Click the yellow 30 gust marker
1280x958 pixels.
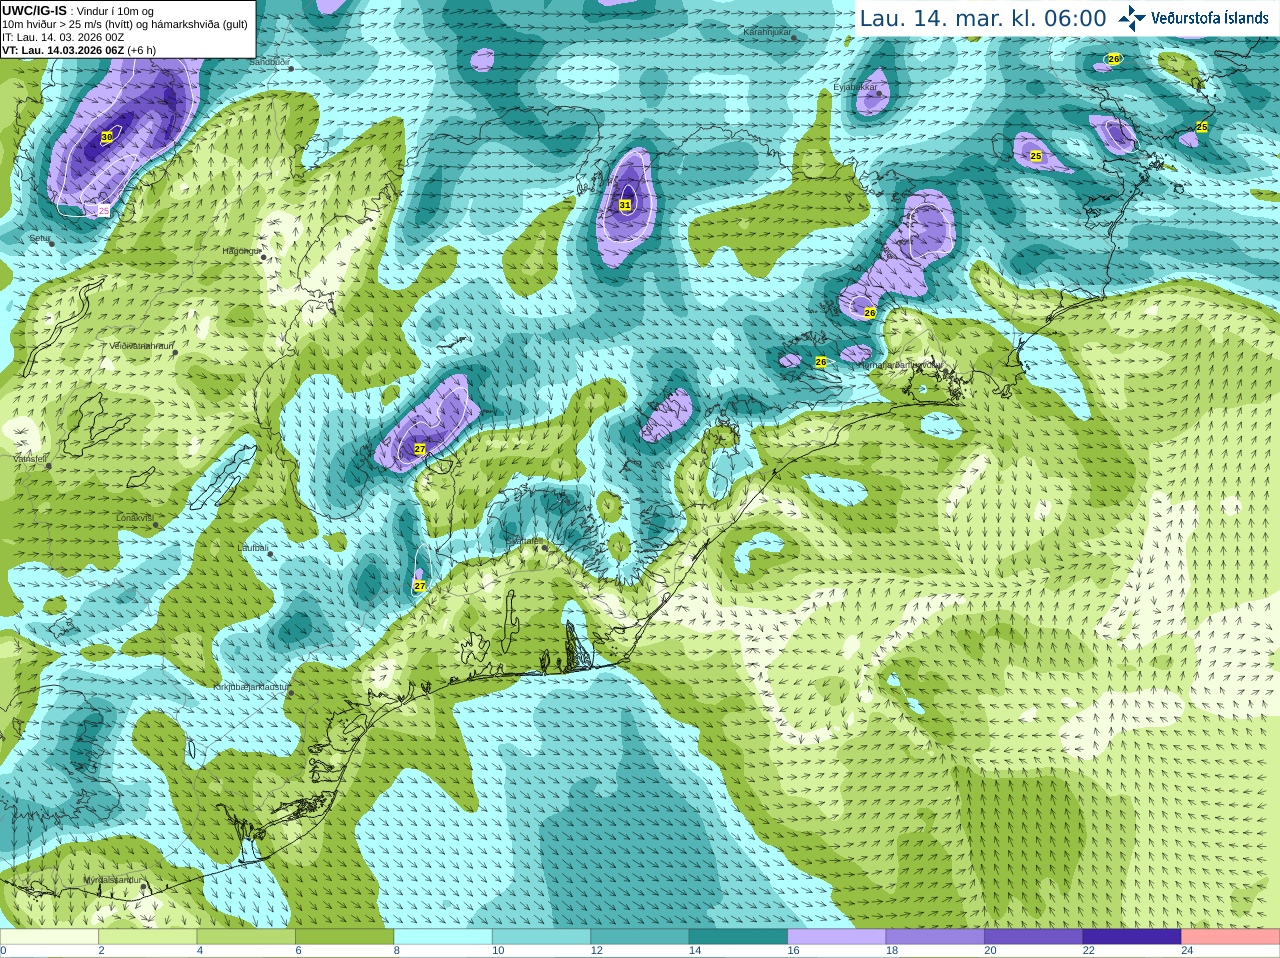[107, 137]
